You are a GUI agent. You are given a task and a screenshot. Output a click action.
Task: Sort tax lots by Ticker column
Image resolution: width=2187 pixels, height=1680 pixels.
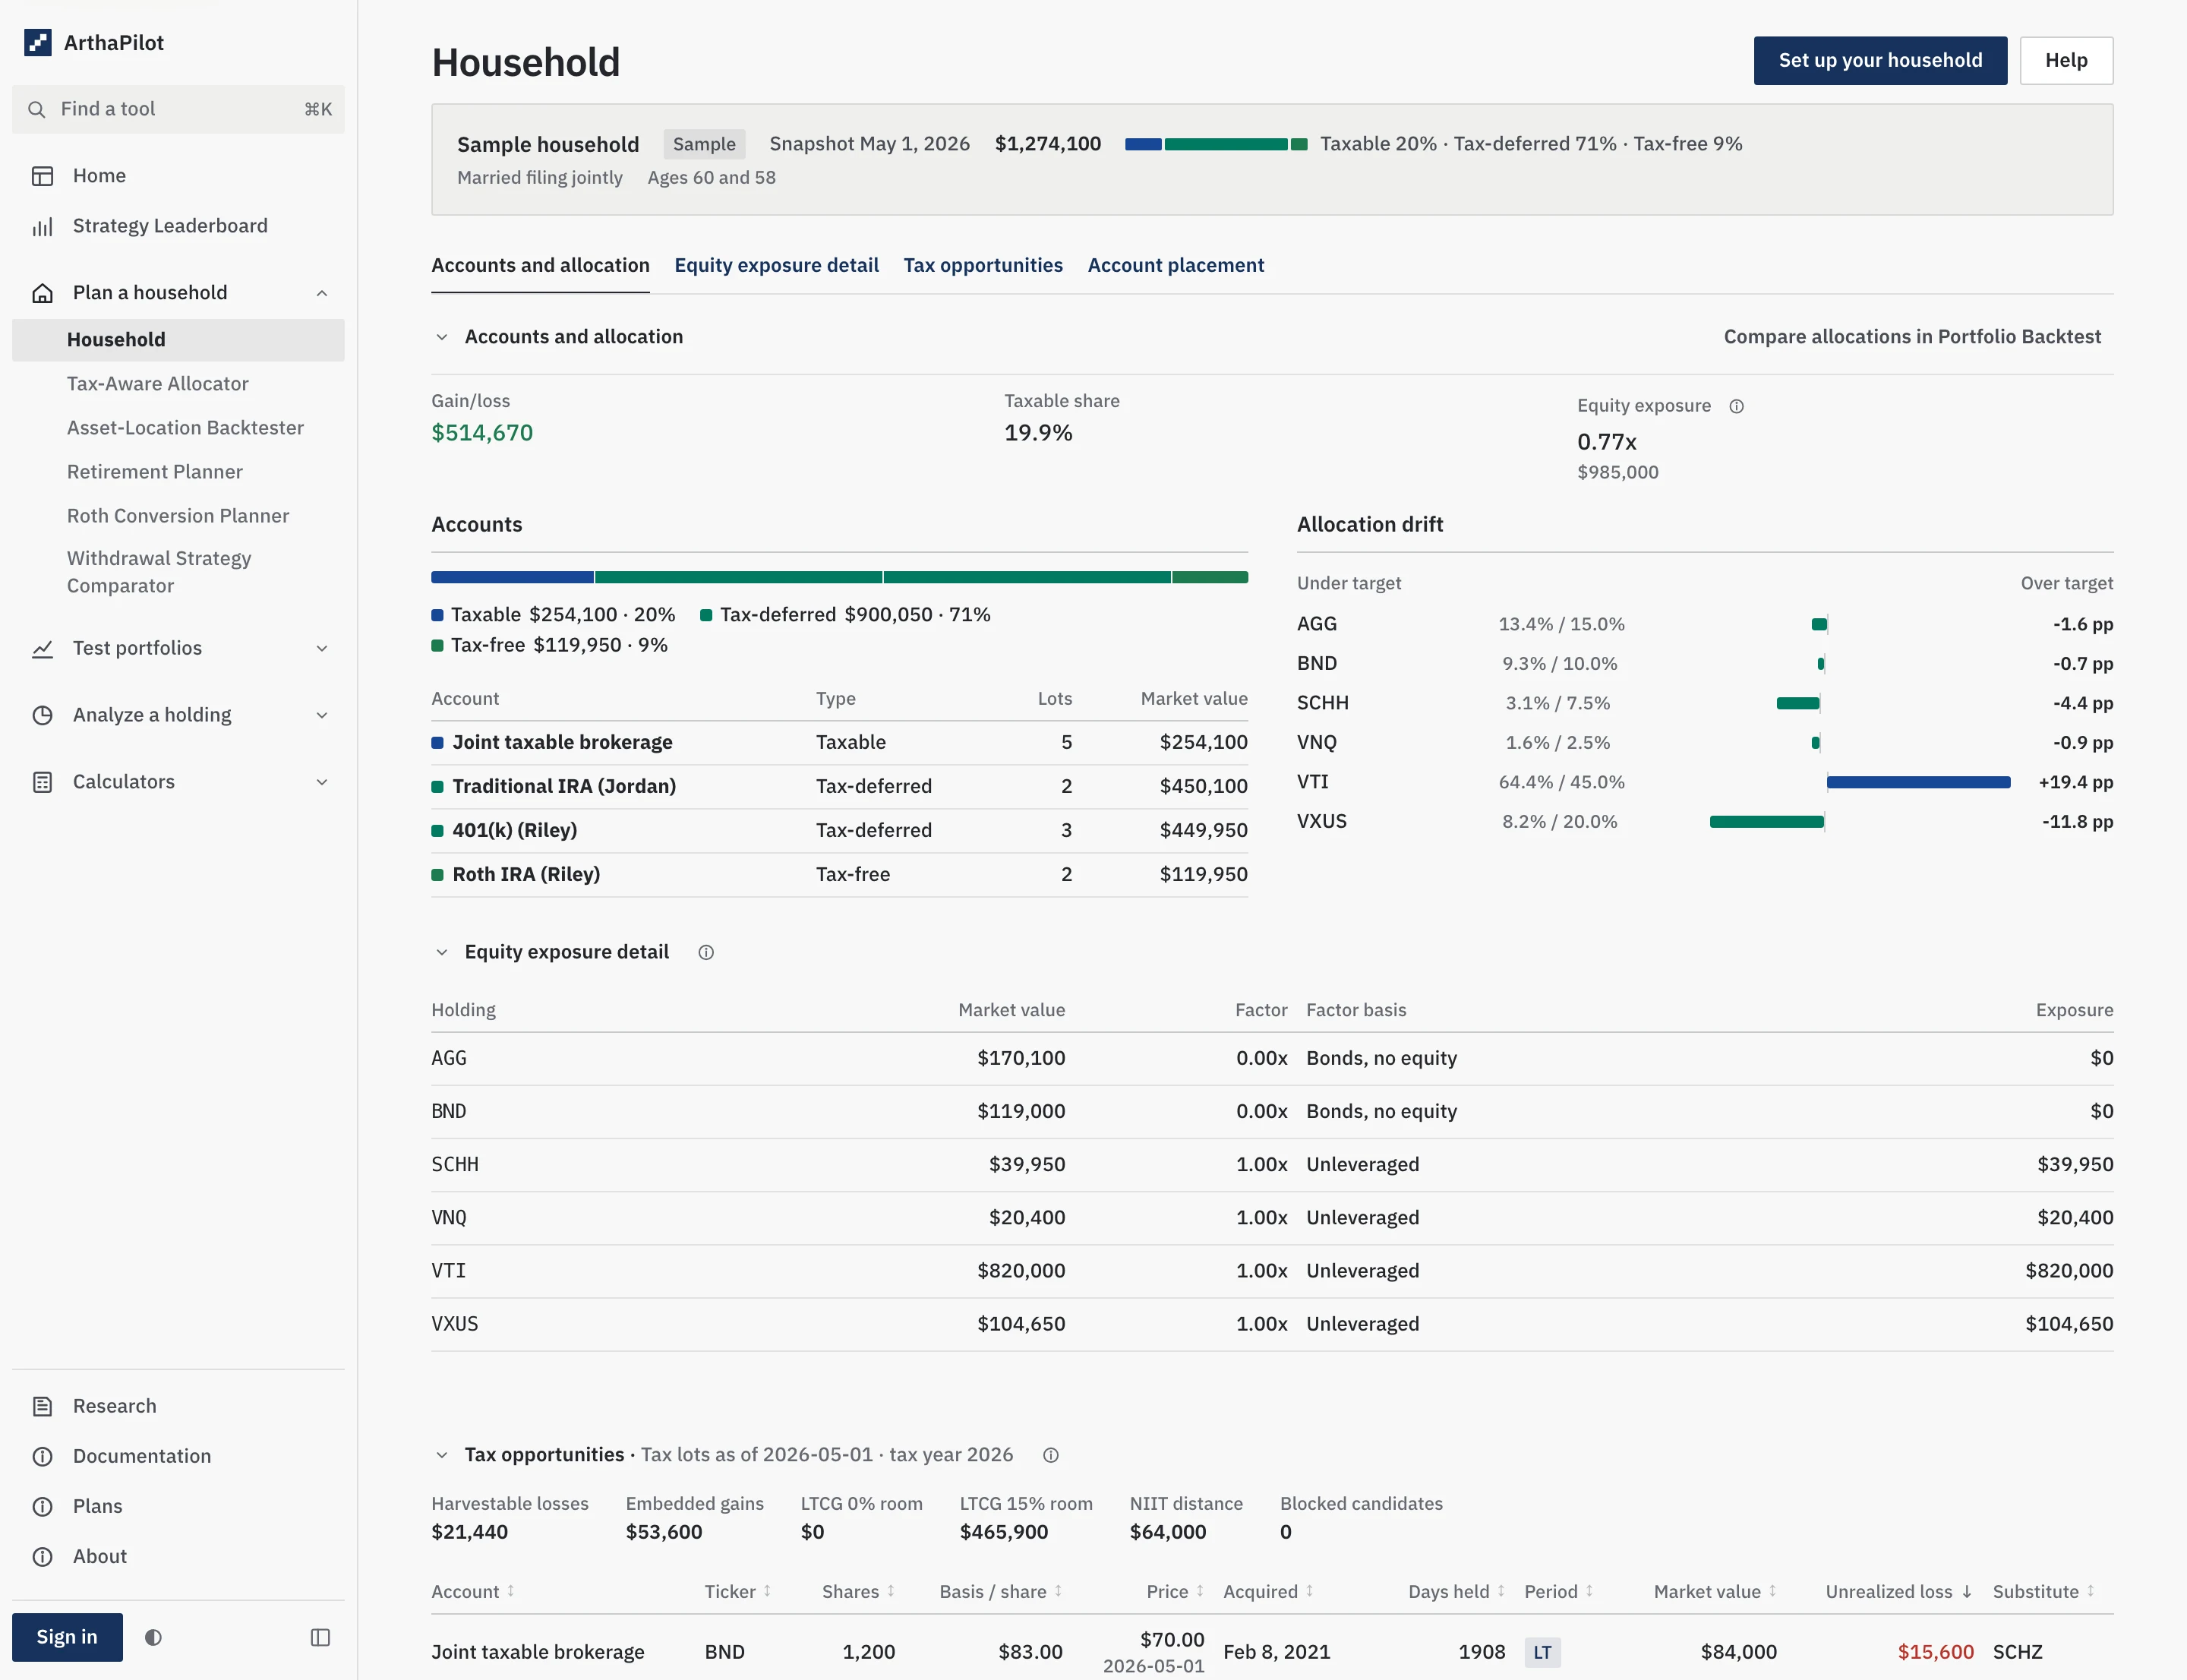click(738, 1591)
